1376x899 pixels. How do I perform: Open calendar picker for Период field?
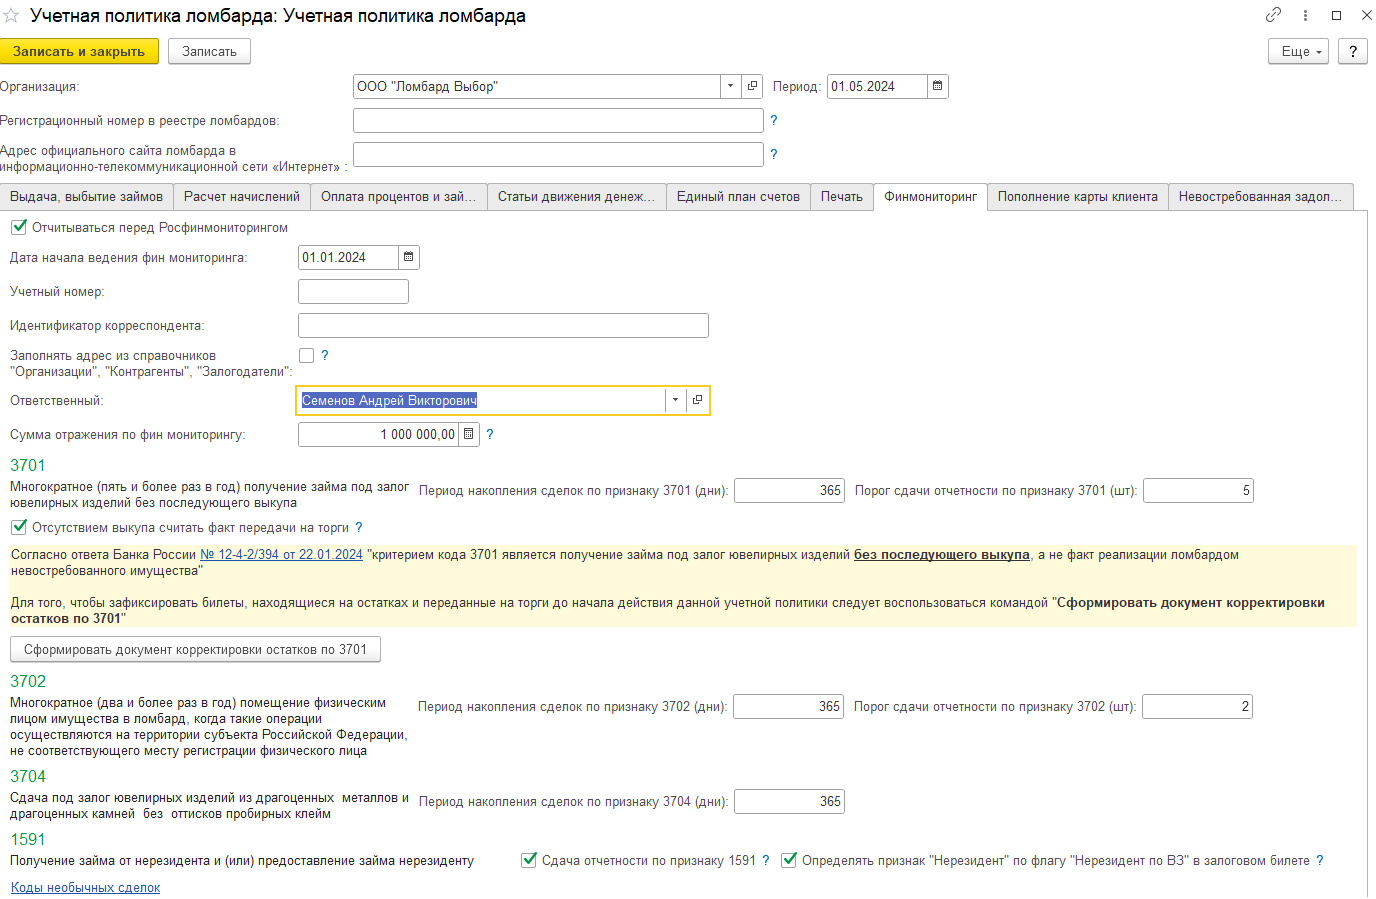tap(937, 86)
